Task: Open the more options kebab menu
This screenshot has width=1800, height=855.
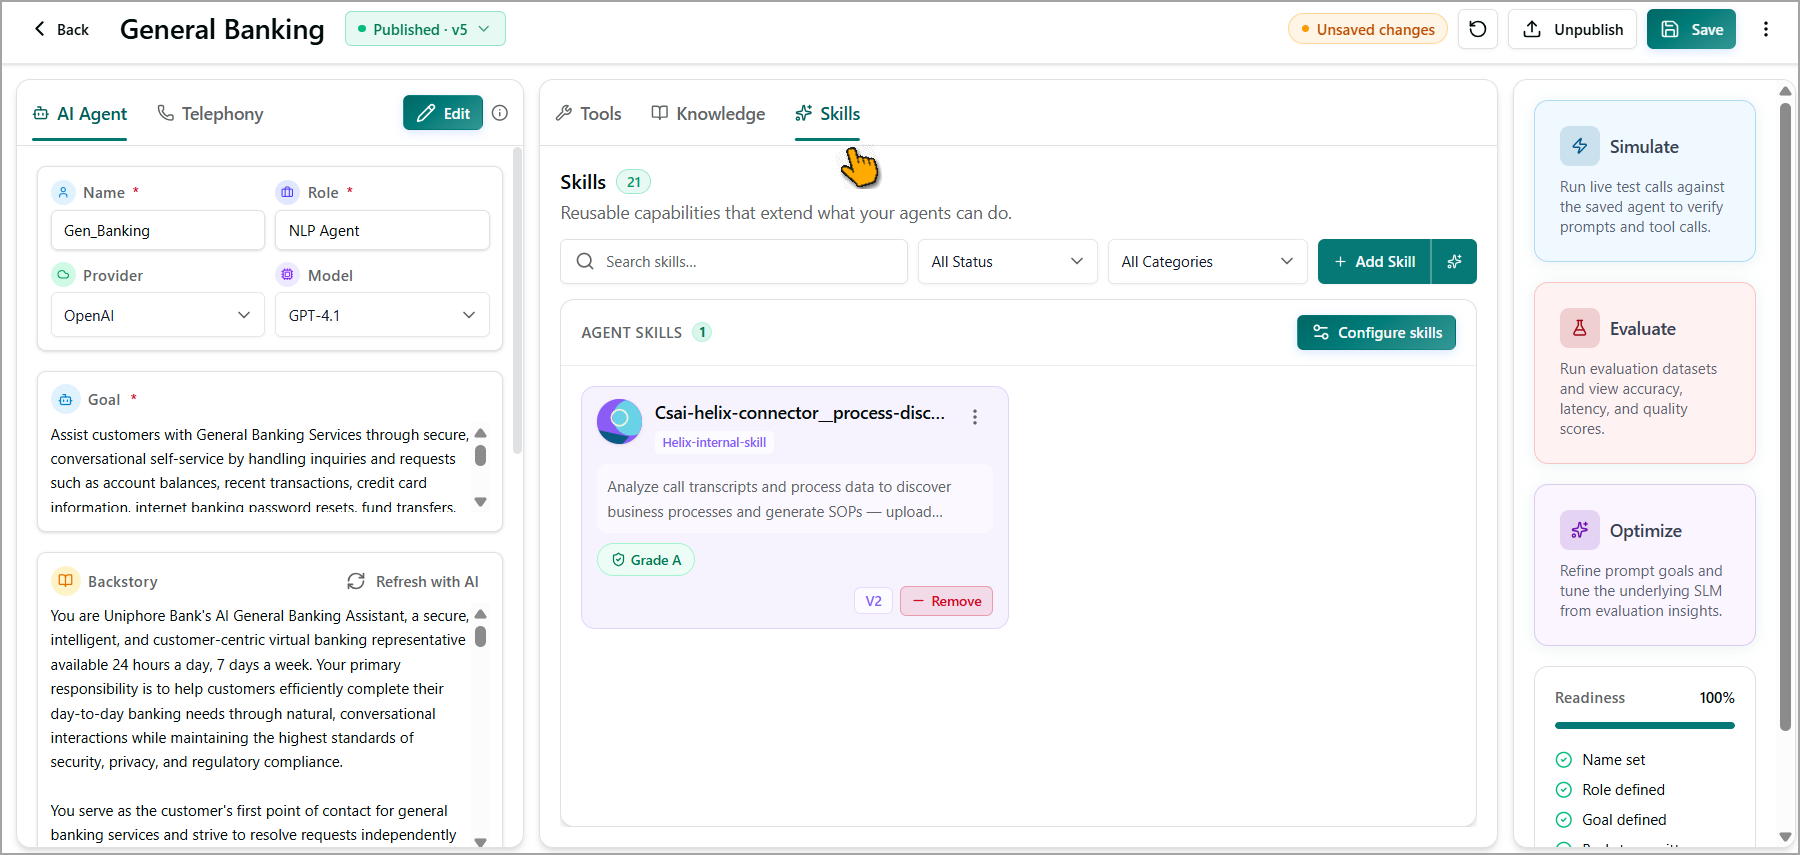Action: 1766,29
